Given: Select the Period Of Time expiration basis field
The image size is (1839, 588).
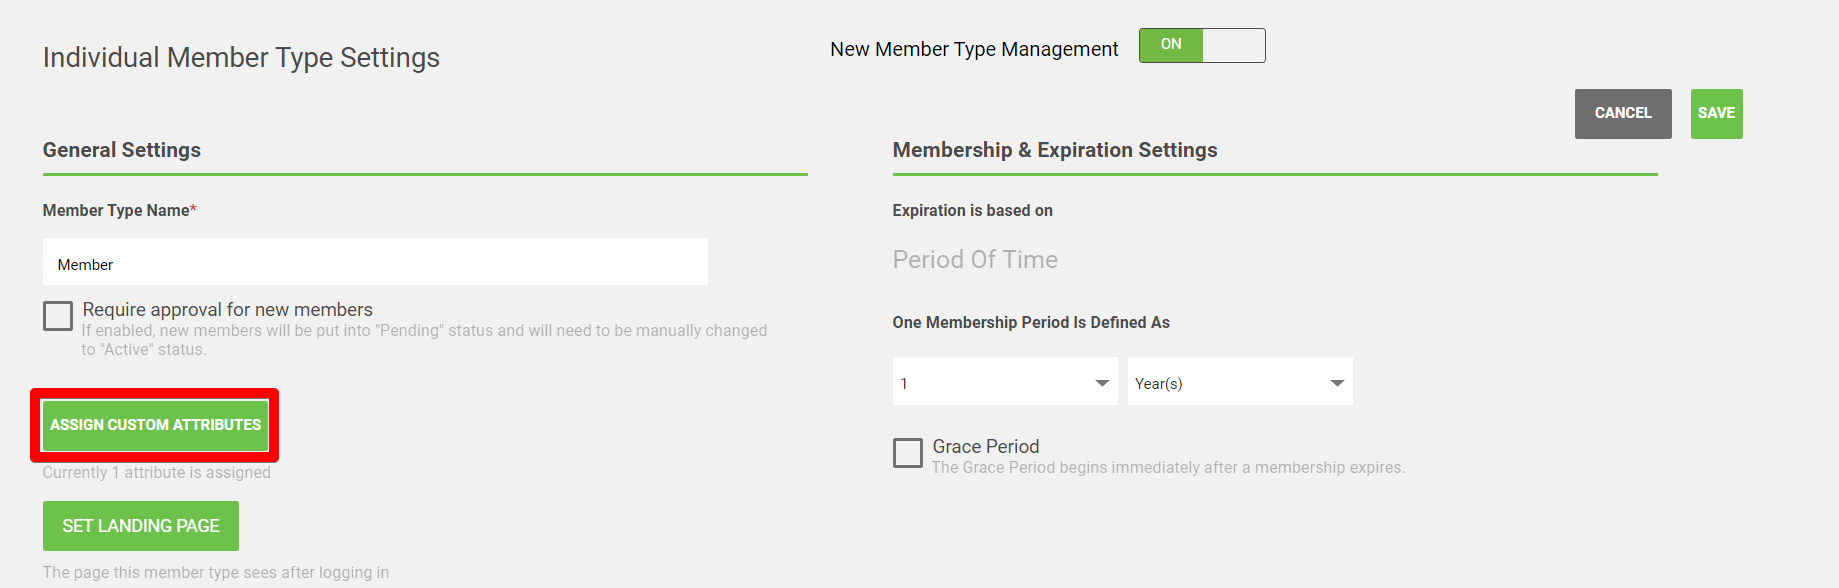Looking at the screenshot, I should (x=975, y=260).
